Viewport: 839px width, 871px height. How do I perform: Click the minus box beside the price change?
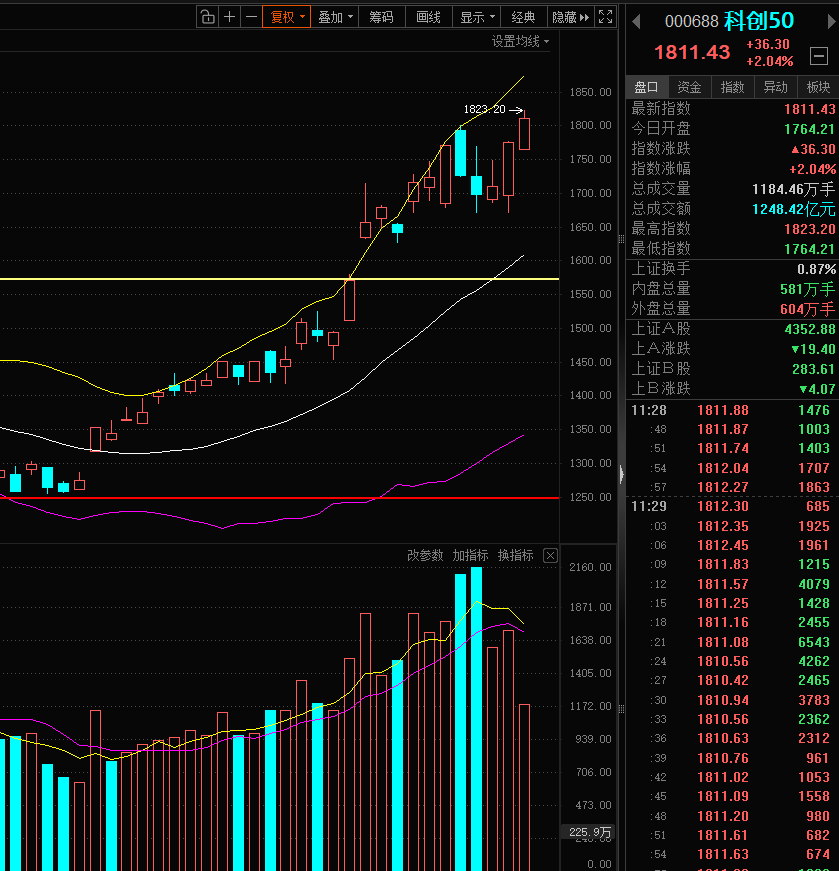coord(818,56)
